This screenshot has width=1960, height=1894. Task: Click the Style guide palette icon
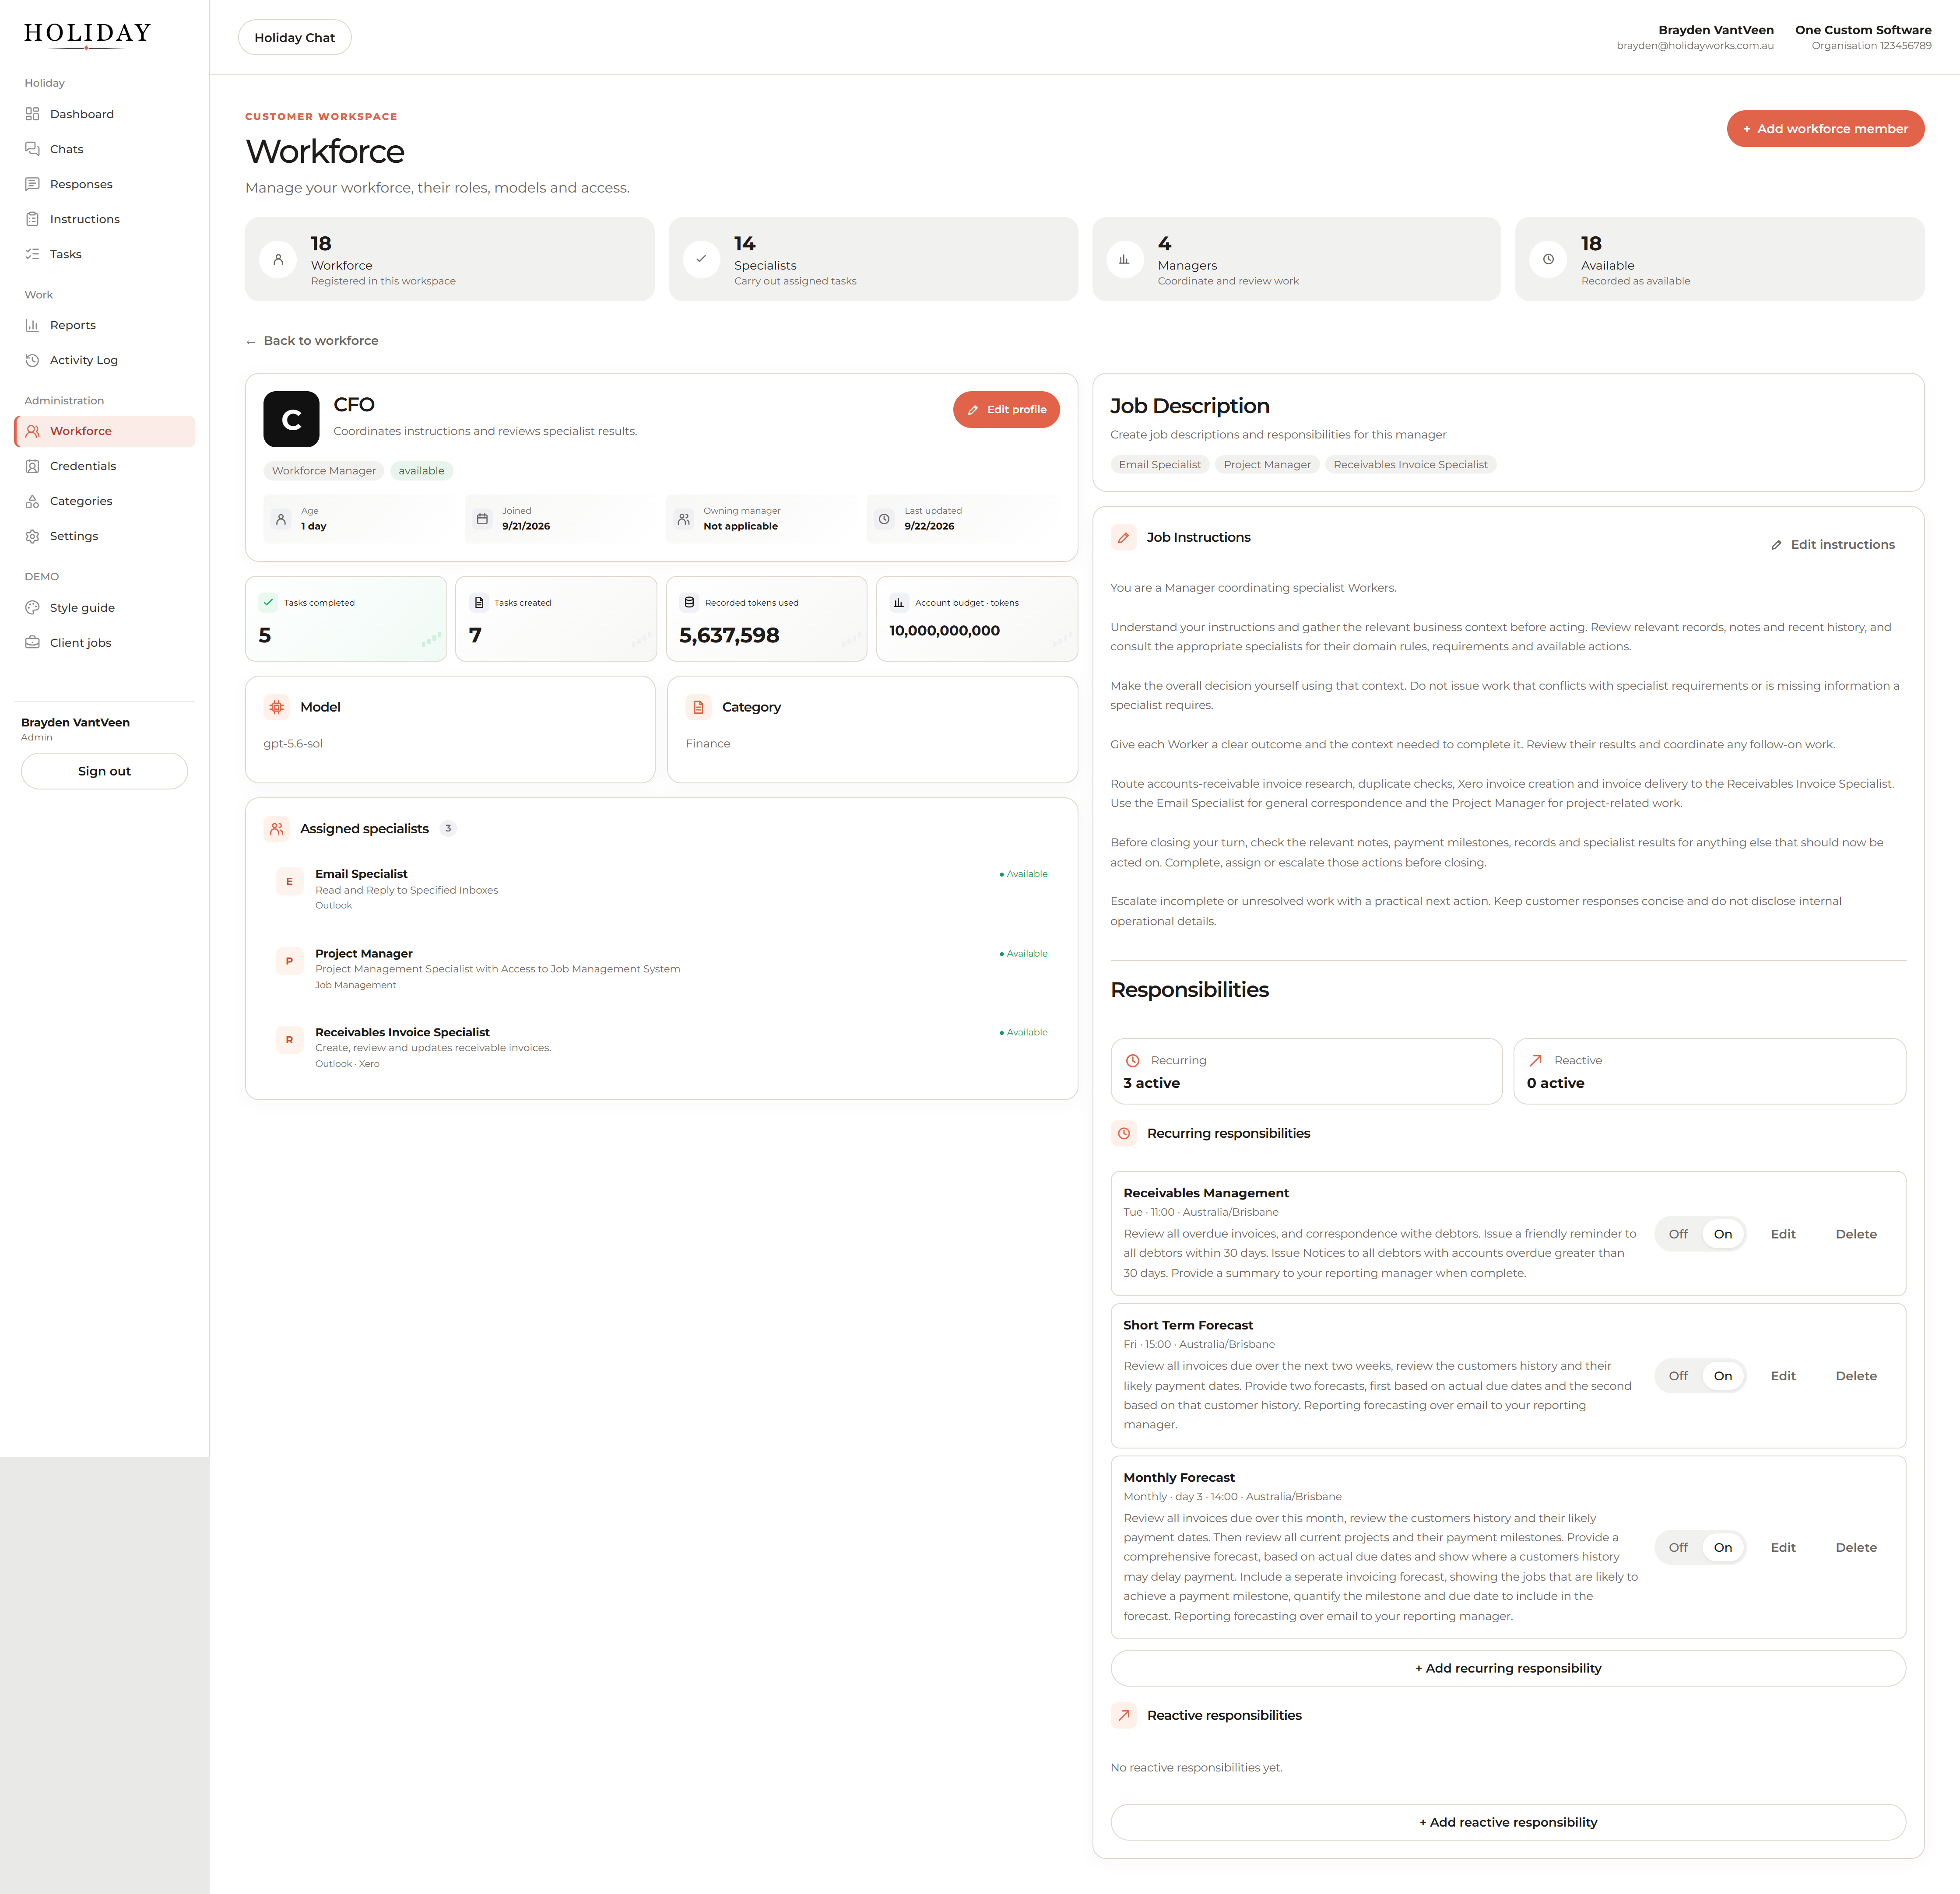coord(32,608)
